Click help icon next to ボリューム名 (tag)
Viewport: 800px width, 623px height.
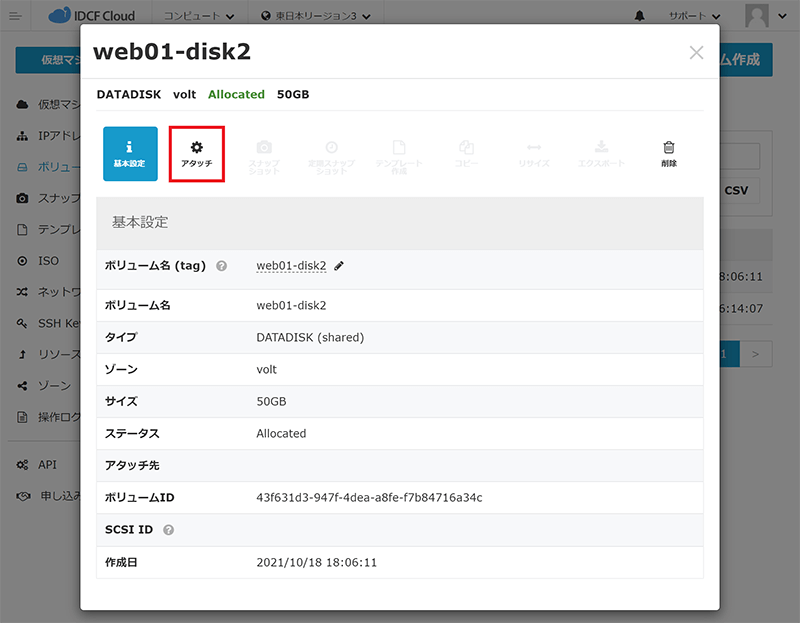click(222, 266)
